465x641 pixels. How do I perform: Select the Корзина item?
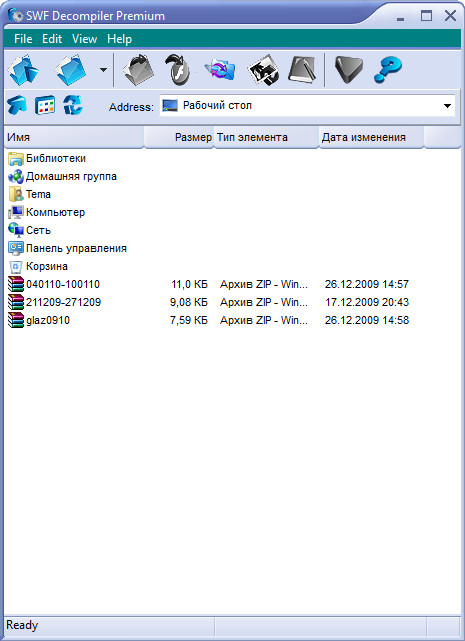(x=47, y=266)
